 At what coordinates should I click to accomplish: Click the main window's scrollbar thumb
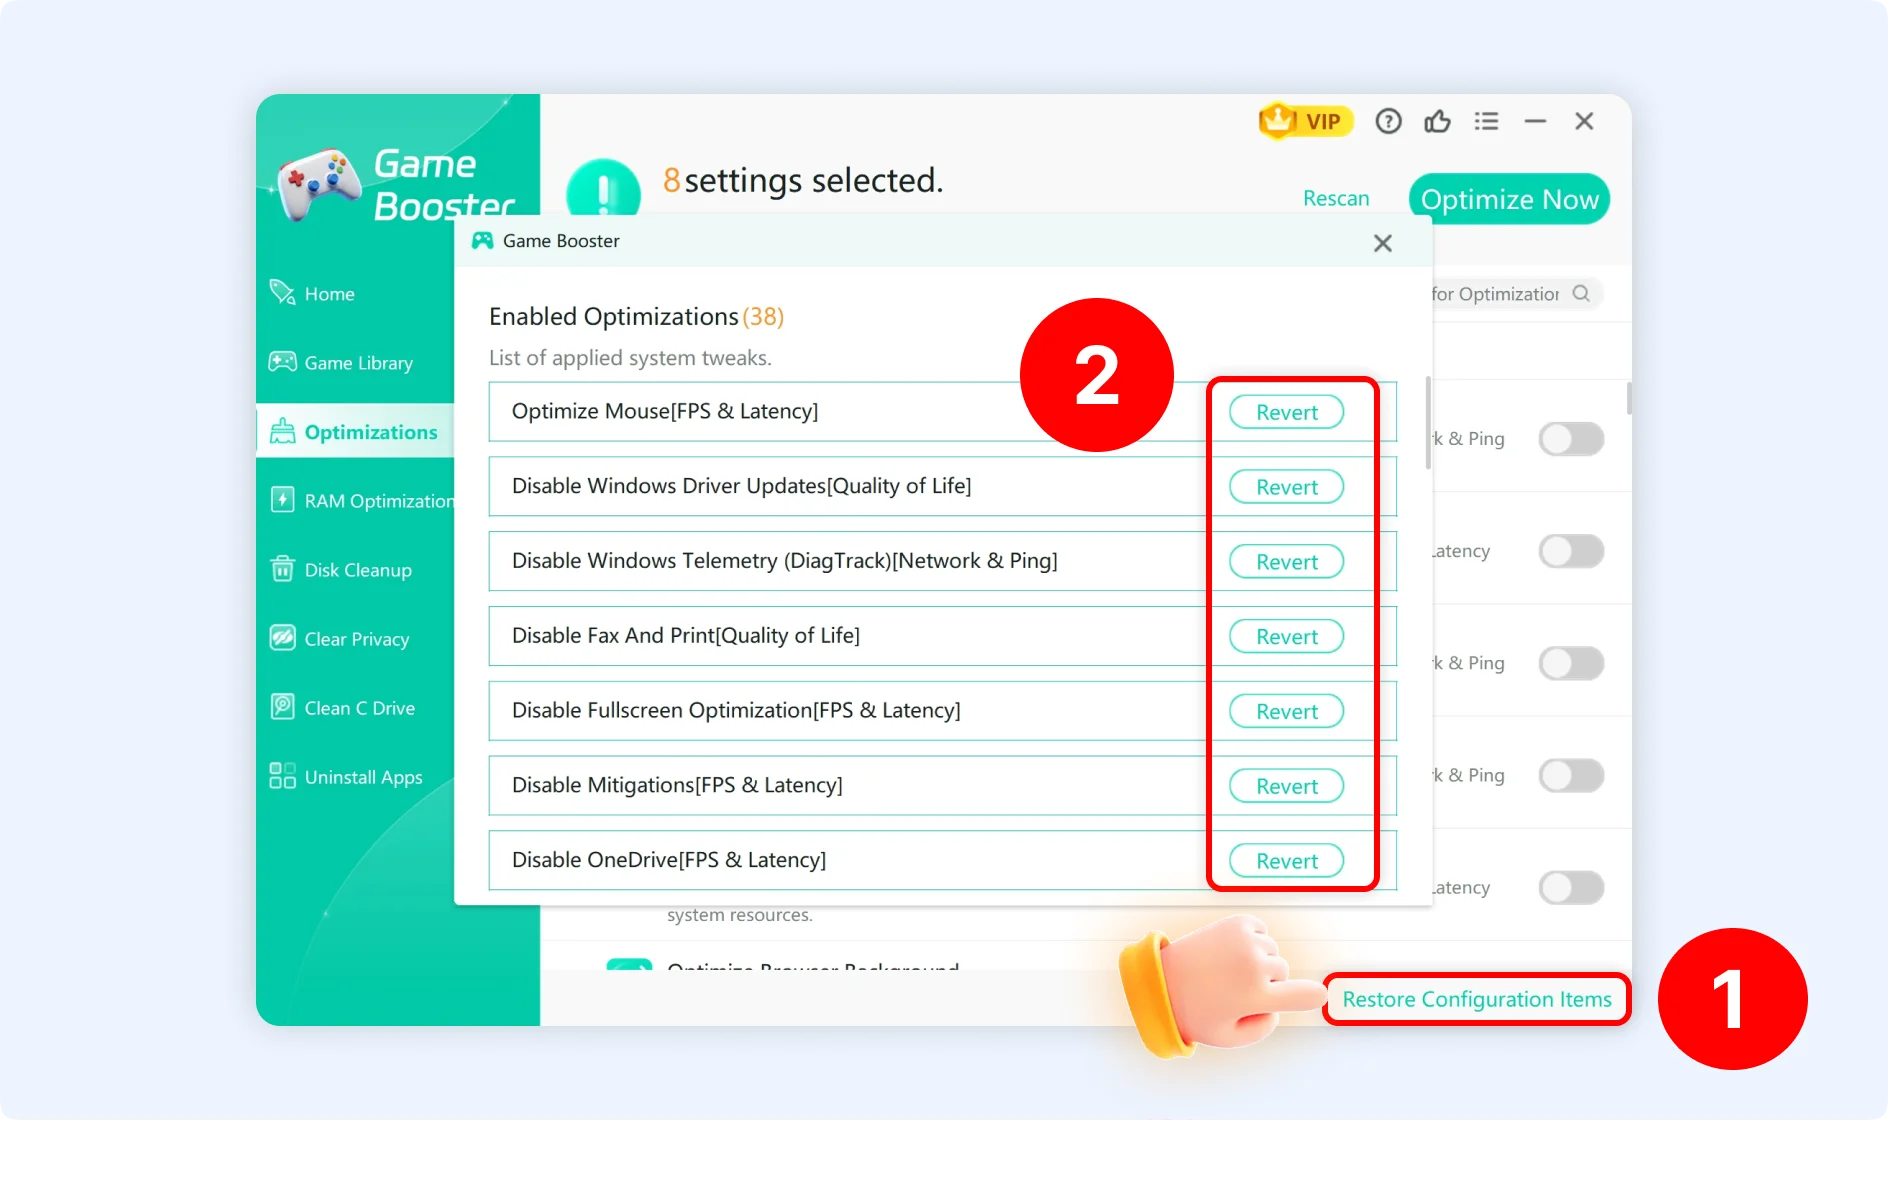[1629, 398]
